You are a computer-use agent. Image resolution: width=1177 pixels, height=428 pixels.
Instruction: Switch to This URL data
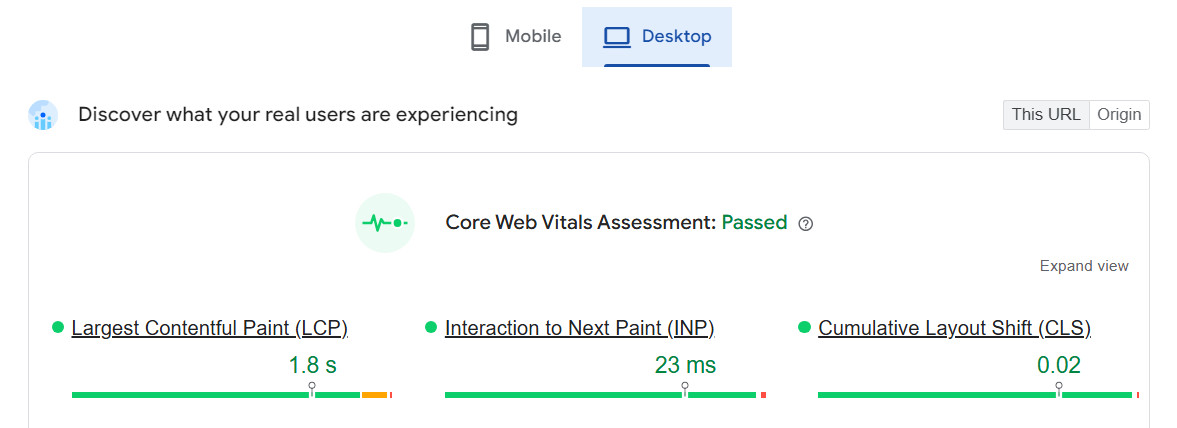click(x=1045, y=115)
